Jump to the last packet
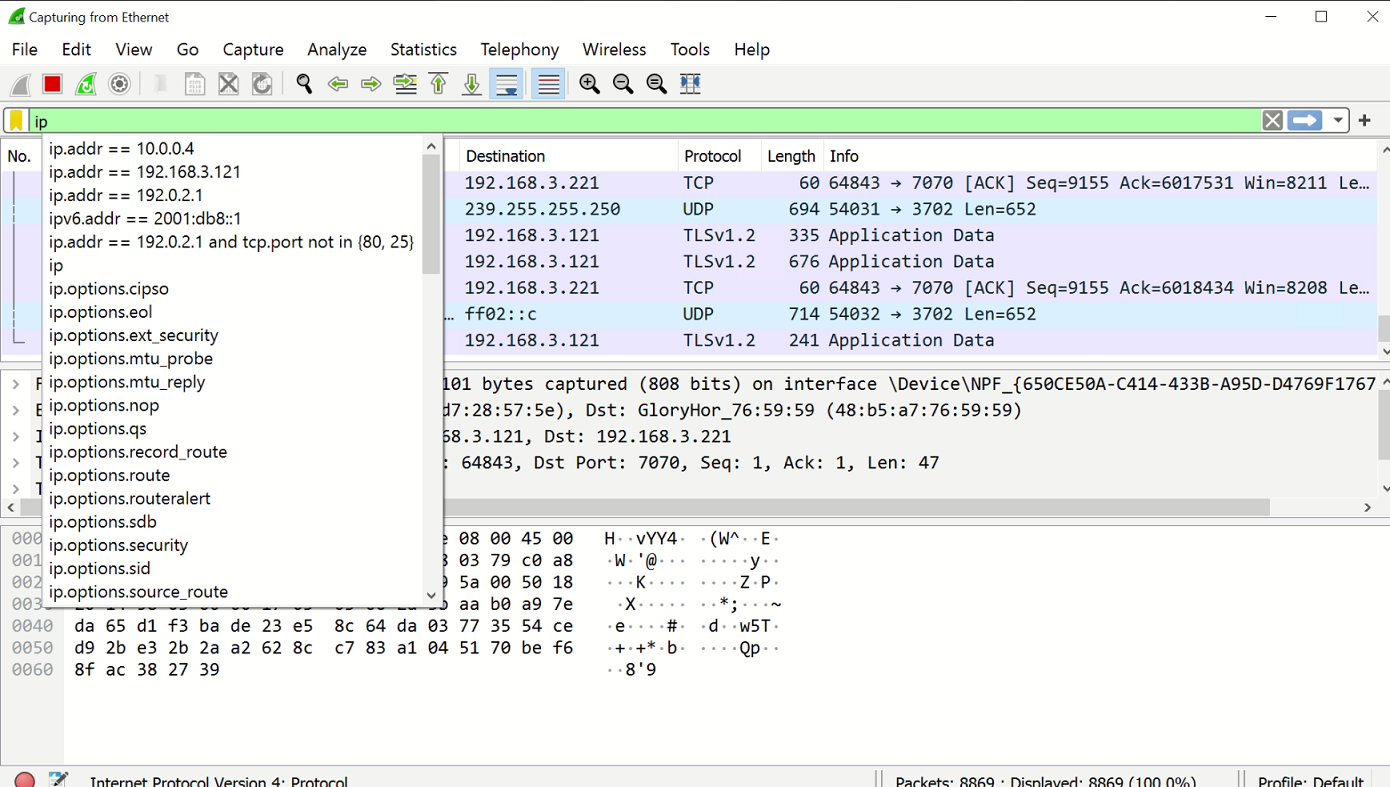 472,84
